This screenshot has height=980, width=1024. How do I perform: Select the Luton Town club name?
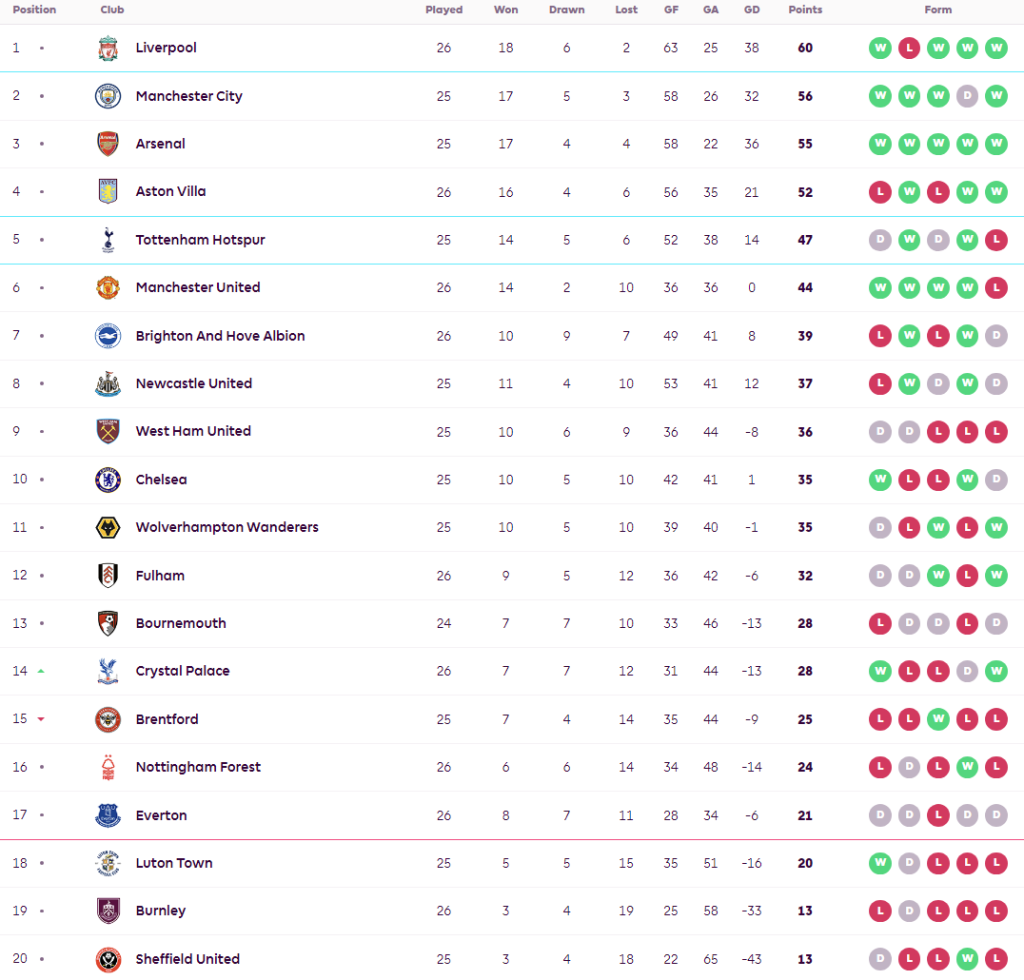[x=174, y=863]
